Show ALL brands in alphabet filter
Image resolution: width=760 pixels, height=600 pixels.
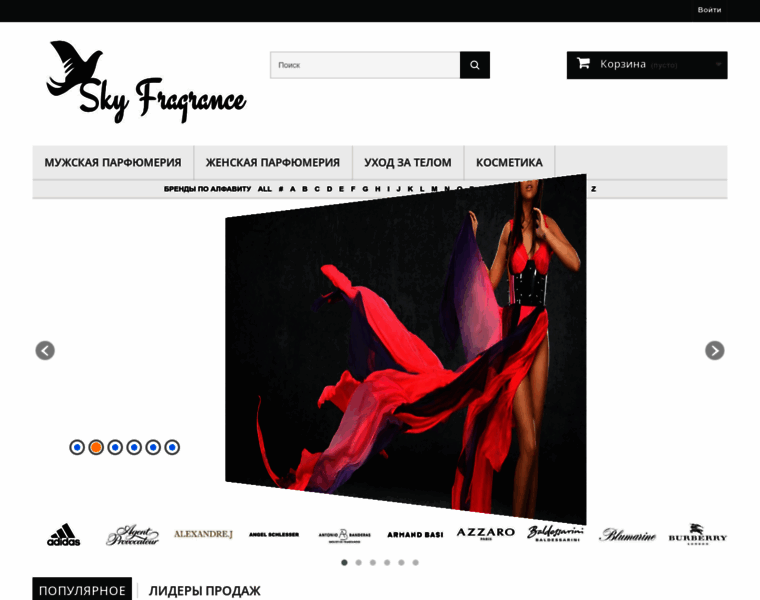tap(265, 189)
